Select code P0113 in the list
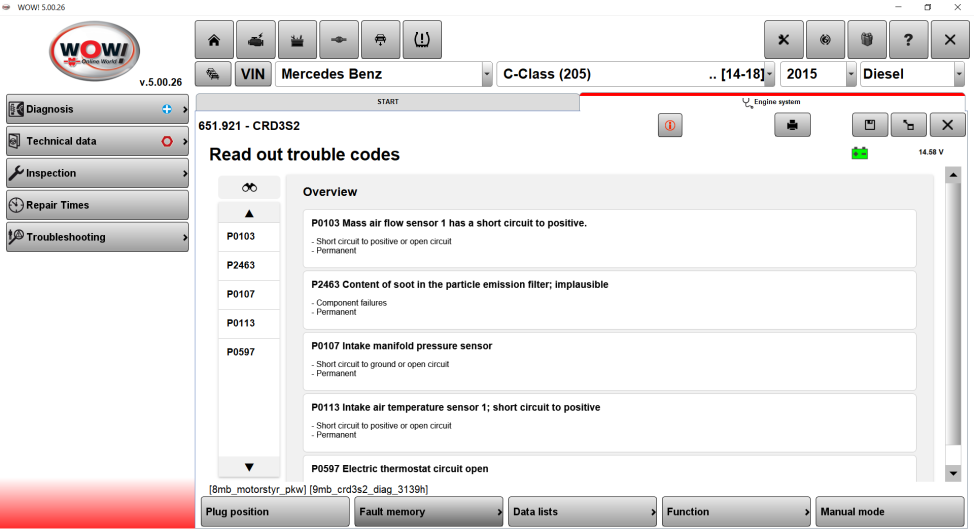Viewport: 974px width, 529px height. coord(249,323)
